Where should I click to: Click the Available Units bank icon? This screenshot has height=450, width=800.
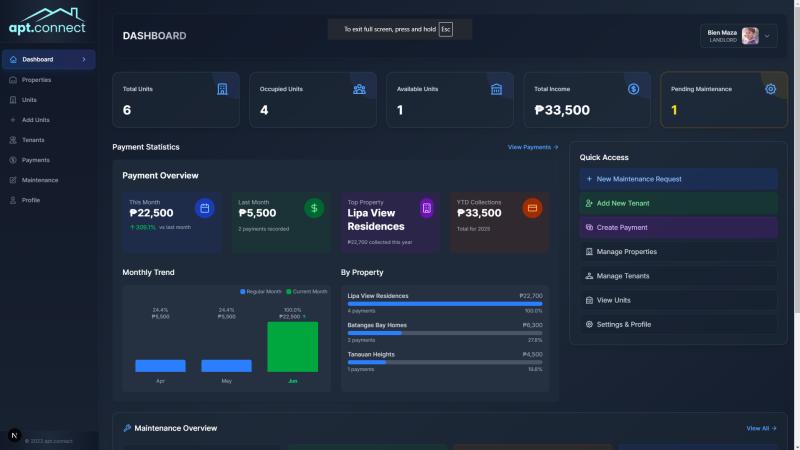pos(496,89)
